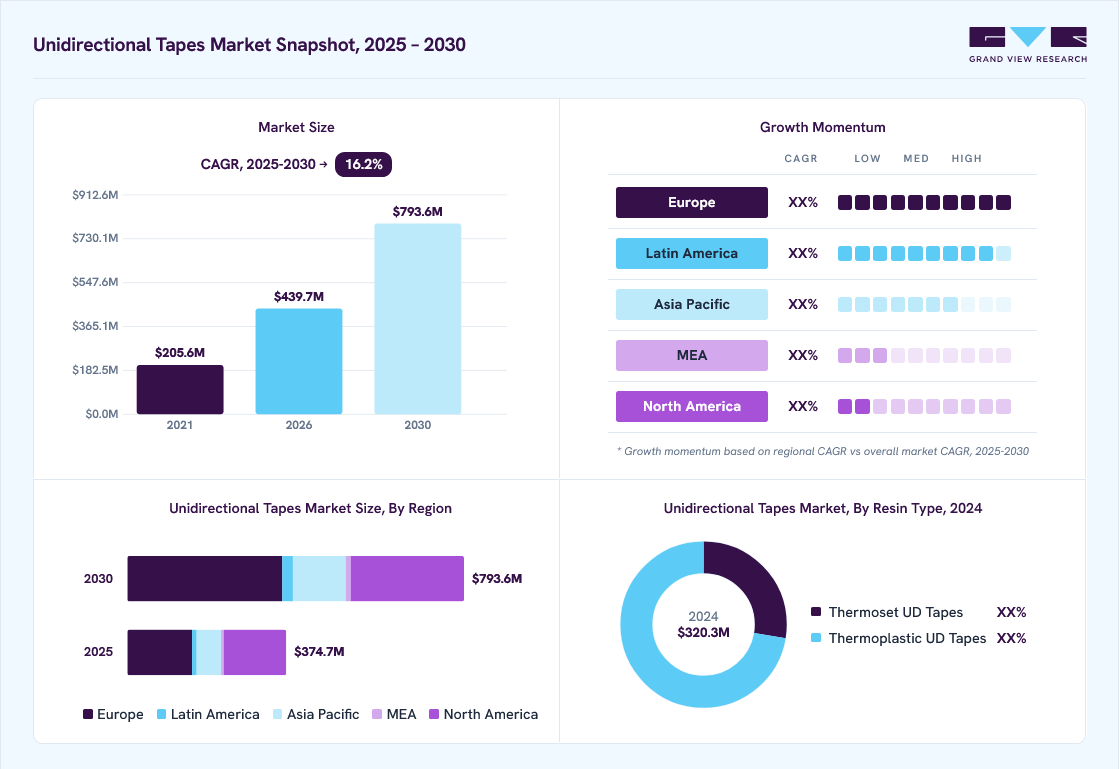Click the MED column header
Image resolution: width=1120 pixels, height=769 pixels.
(916, 159)
